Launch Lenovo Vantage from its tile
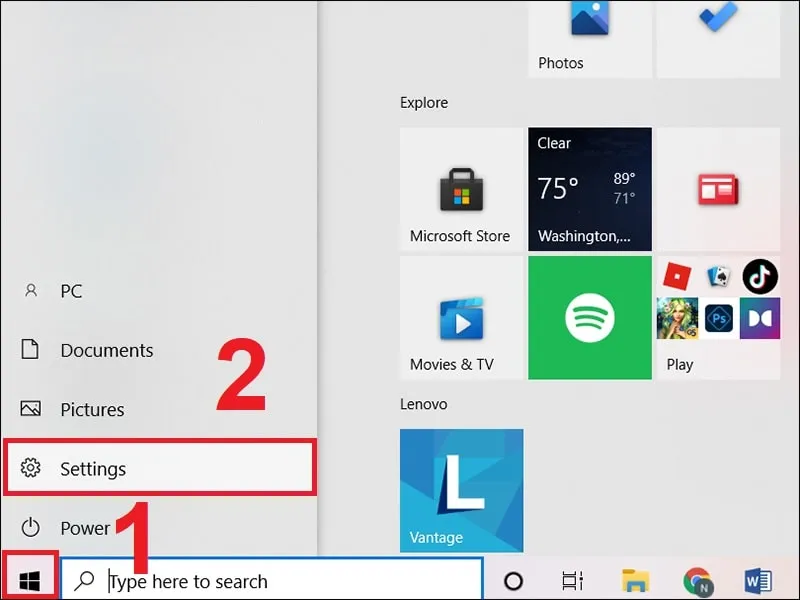800x600 pixels. pyautogui.click(x=461, y=490)
